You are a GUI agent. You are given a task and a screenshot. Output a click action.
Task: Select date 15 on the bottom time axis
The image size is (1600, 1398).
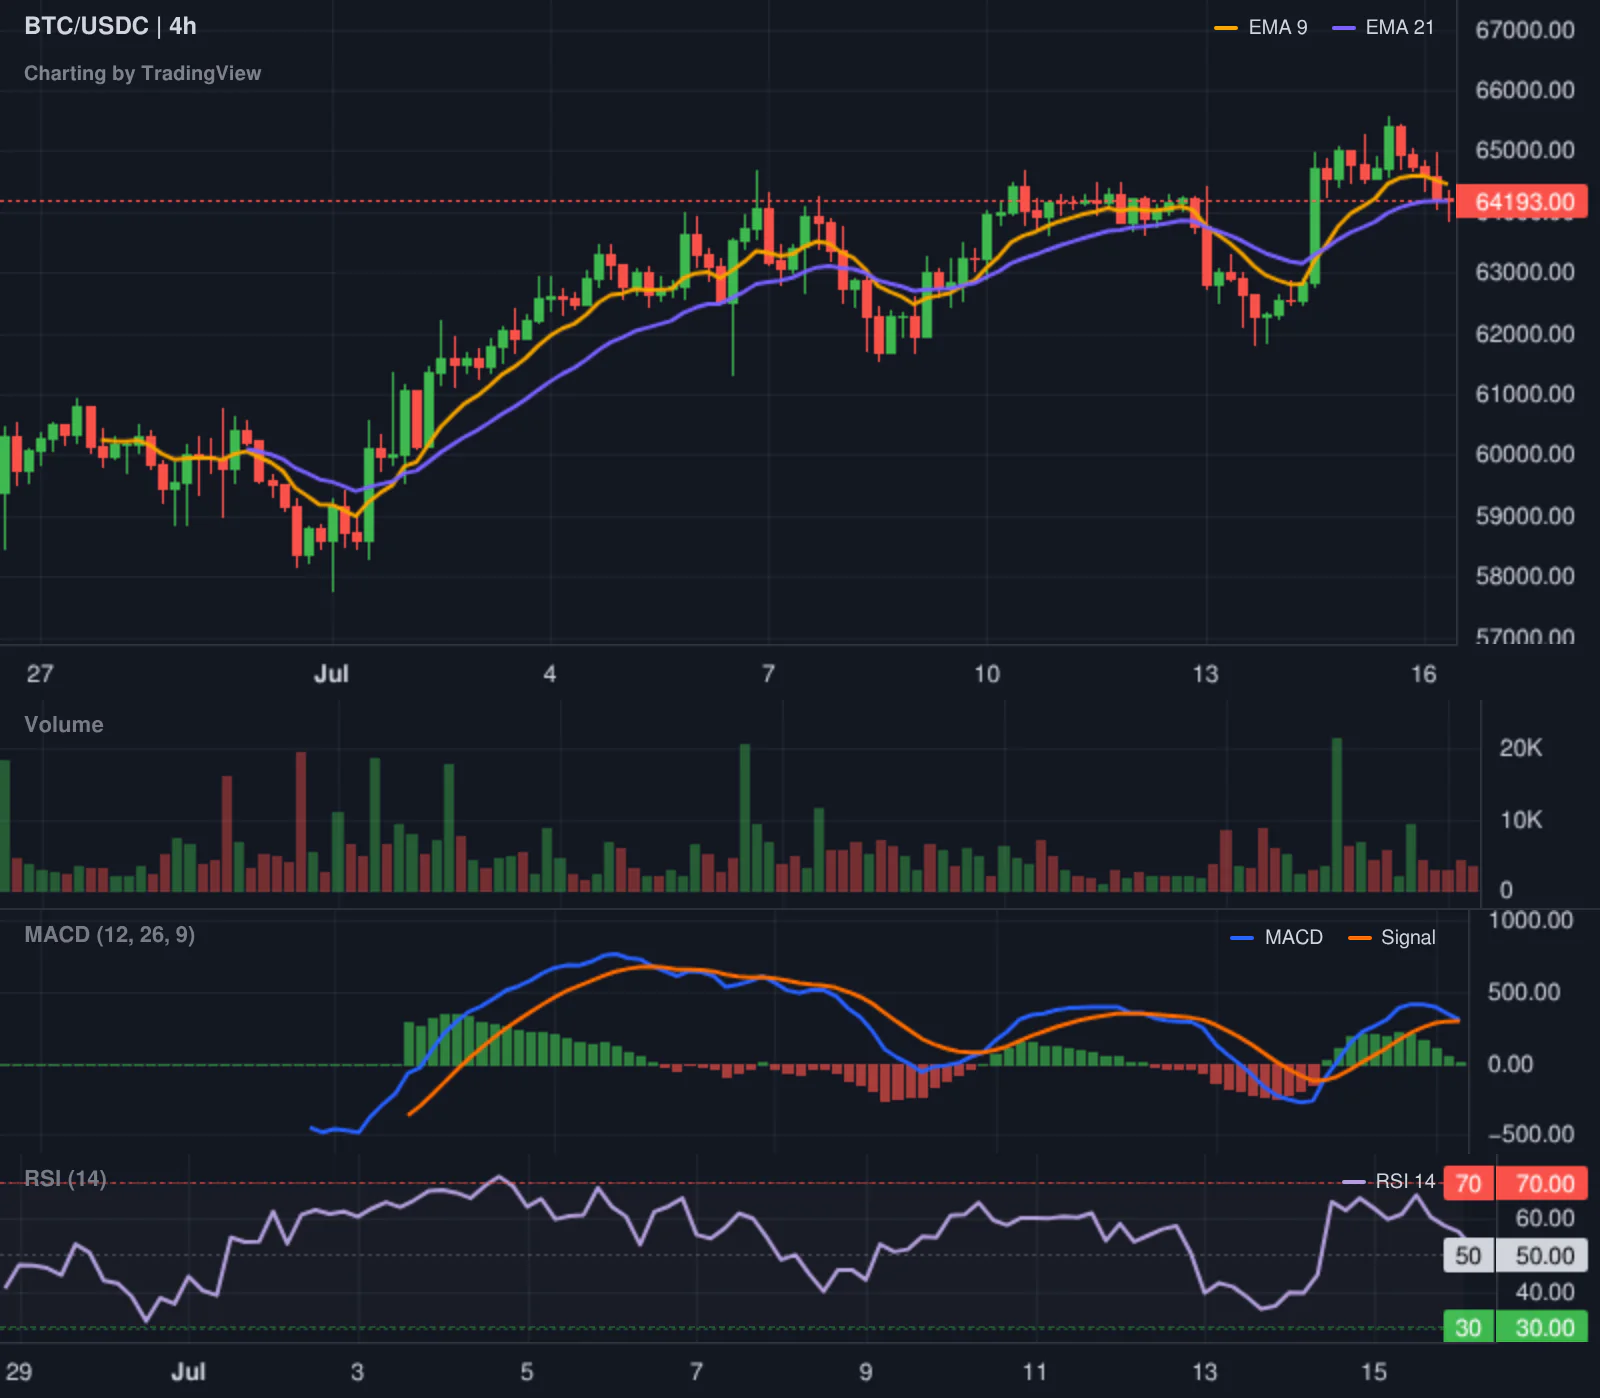[1374, 1372]
